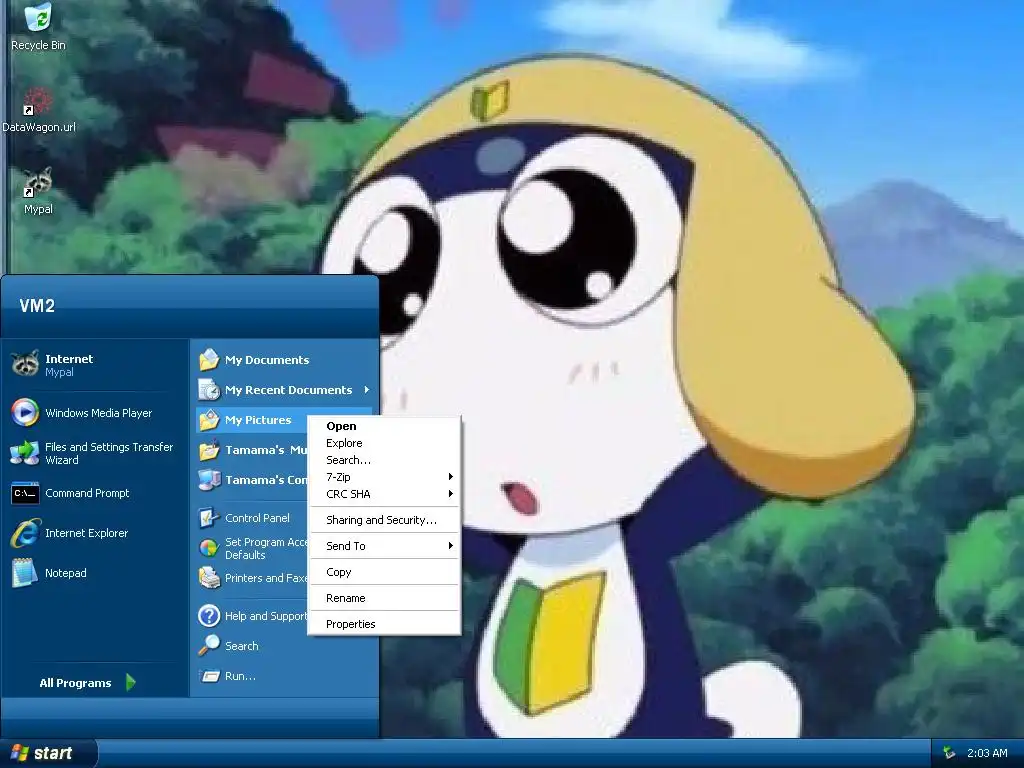Open the Recycle Bin desktop icon

(38, 18)
